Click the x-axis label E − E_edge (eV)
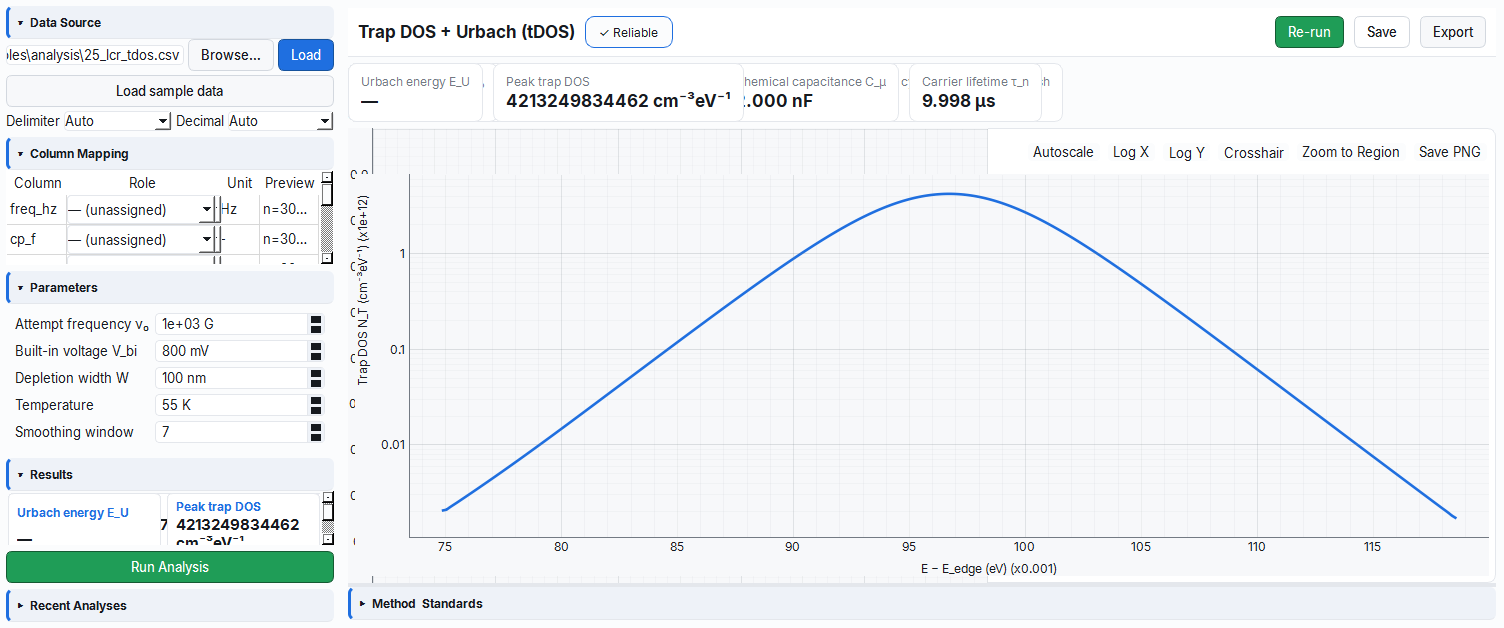 989,568
